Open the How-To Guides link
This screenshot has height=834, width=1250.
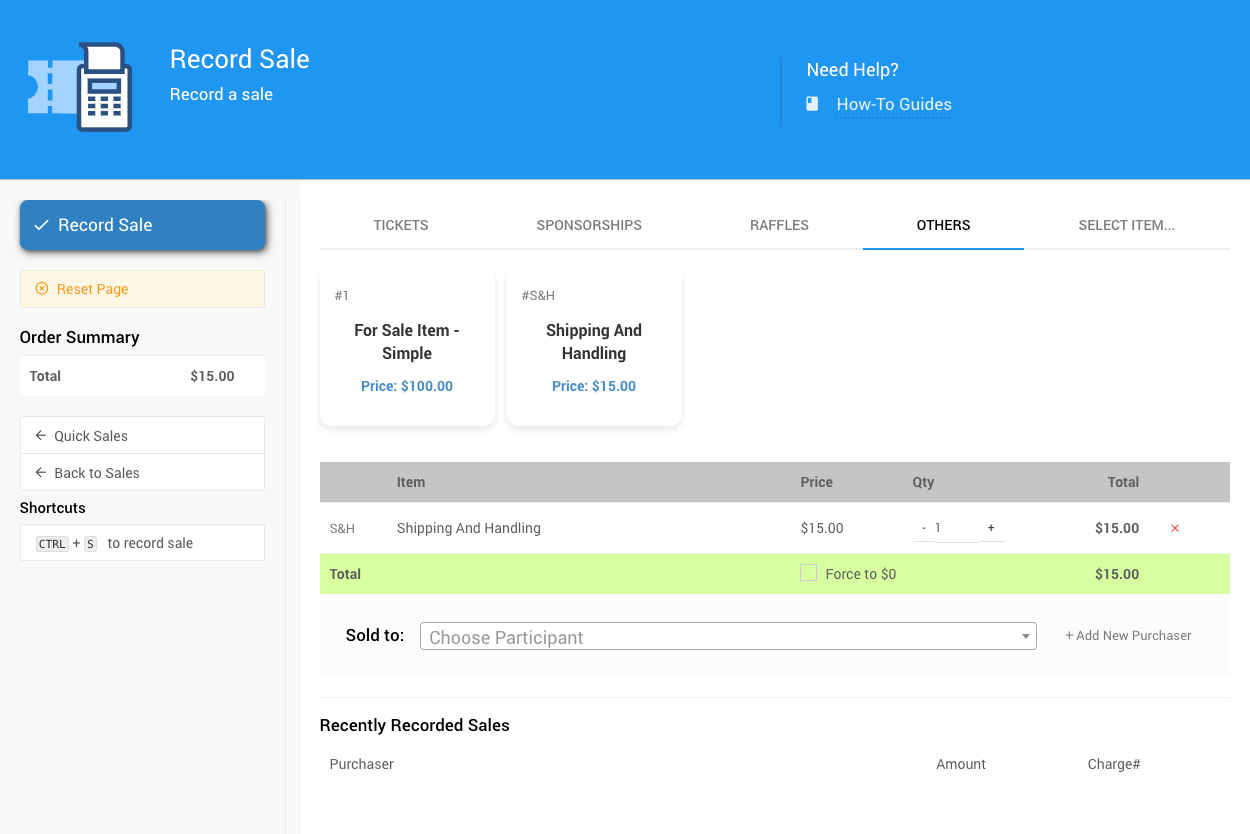click(893, 104)
